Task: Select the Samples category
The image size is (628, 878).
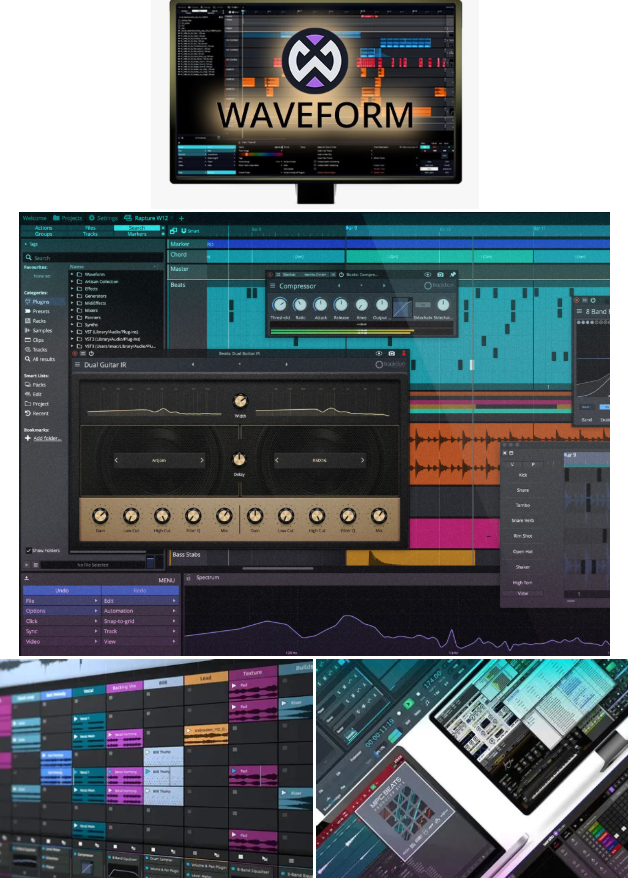Action: coord(38,330)
